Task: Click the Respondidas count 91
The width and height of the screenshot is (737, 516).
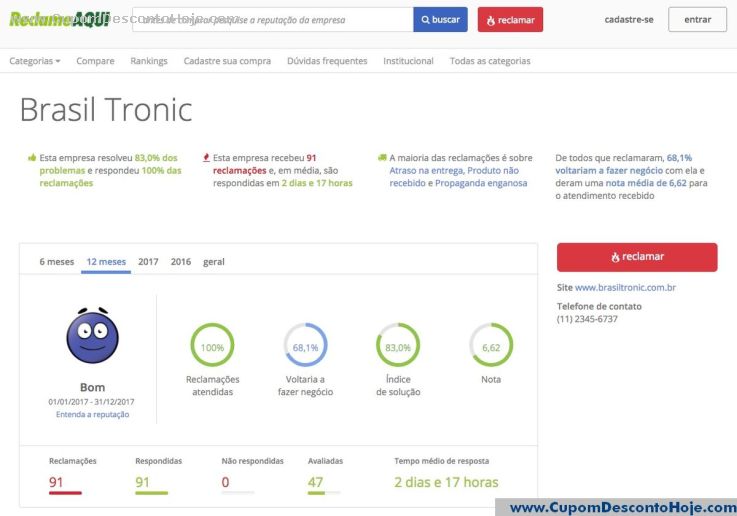Action: 142,482
